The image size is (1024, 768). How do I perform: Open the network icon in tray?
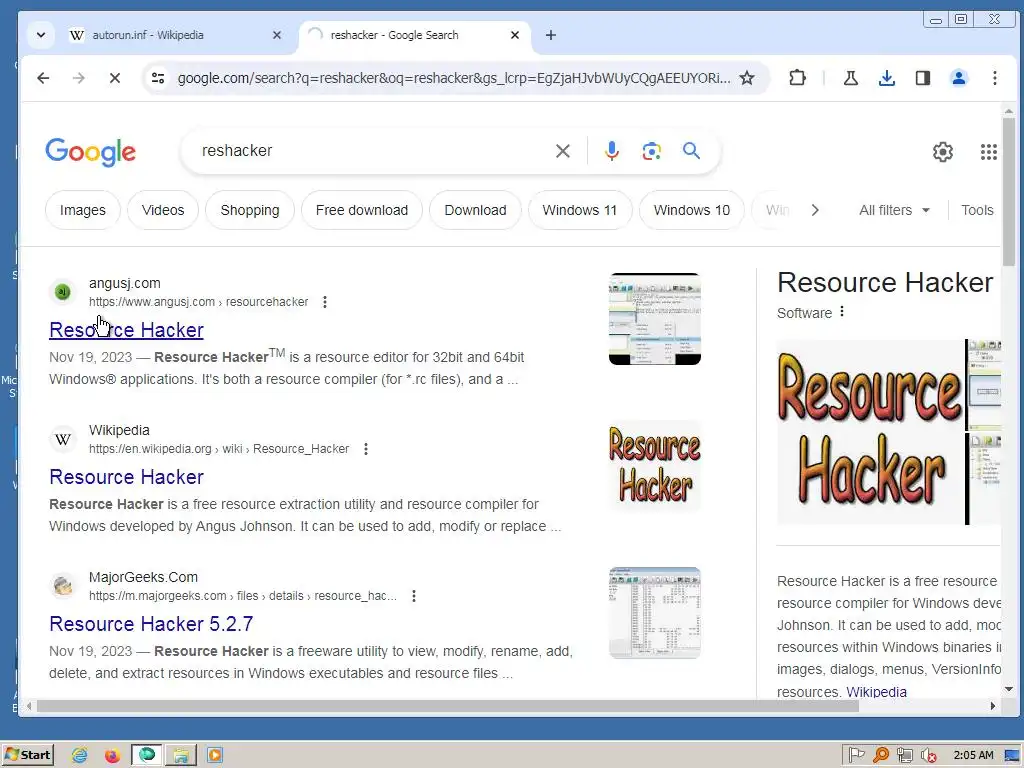point(904,756)
